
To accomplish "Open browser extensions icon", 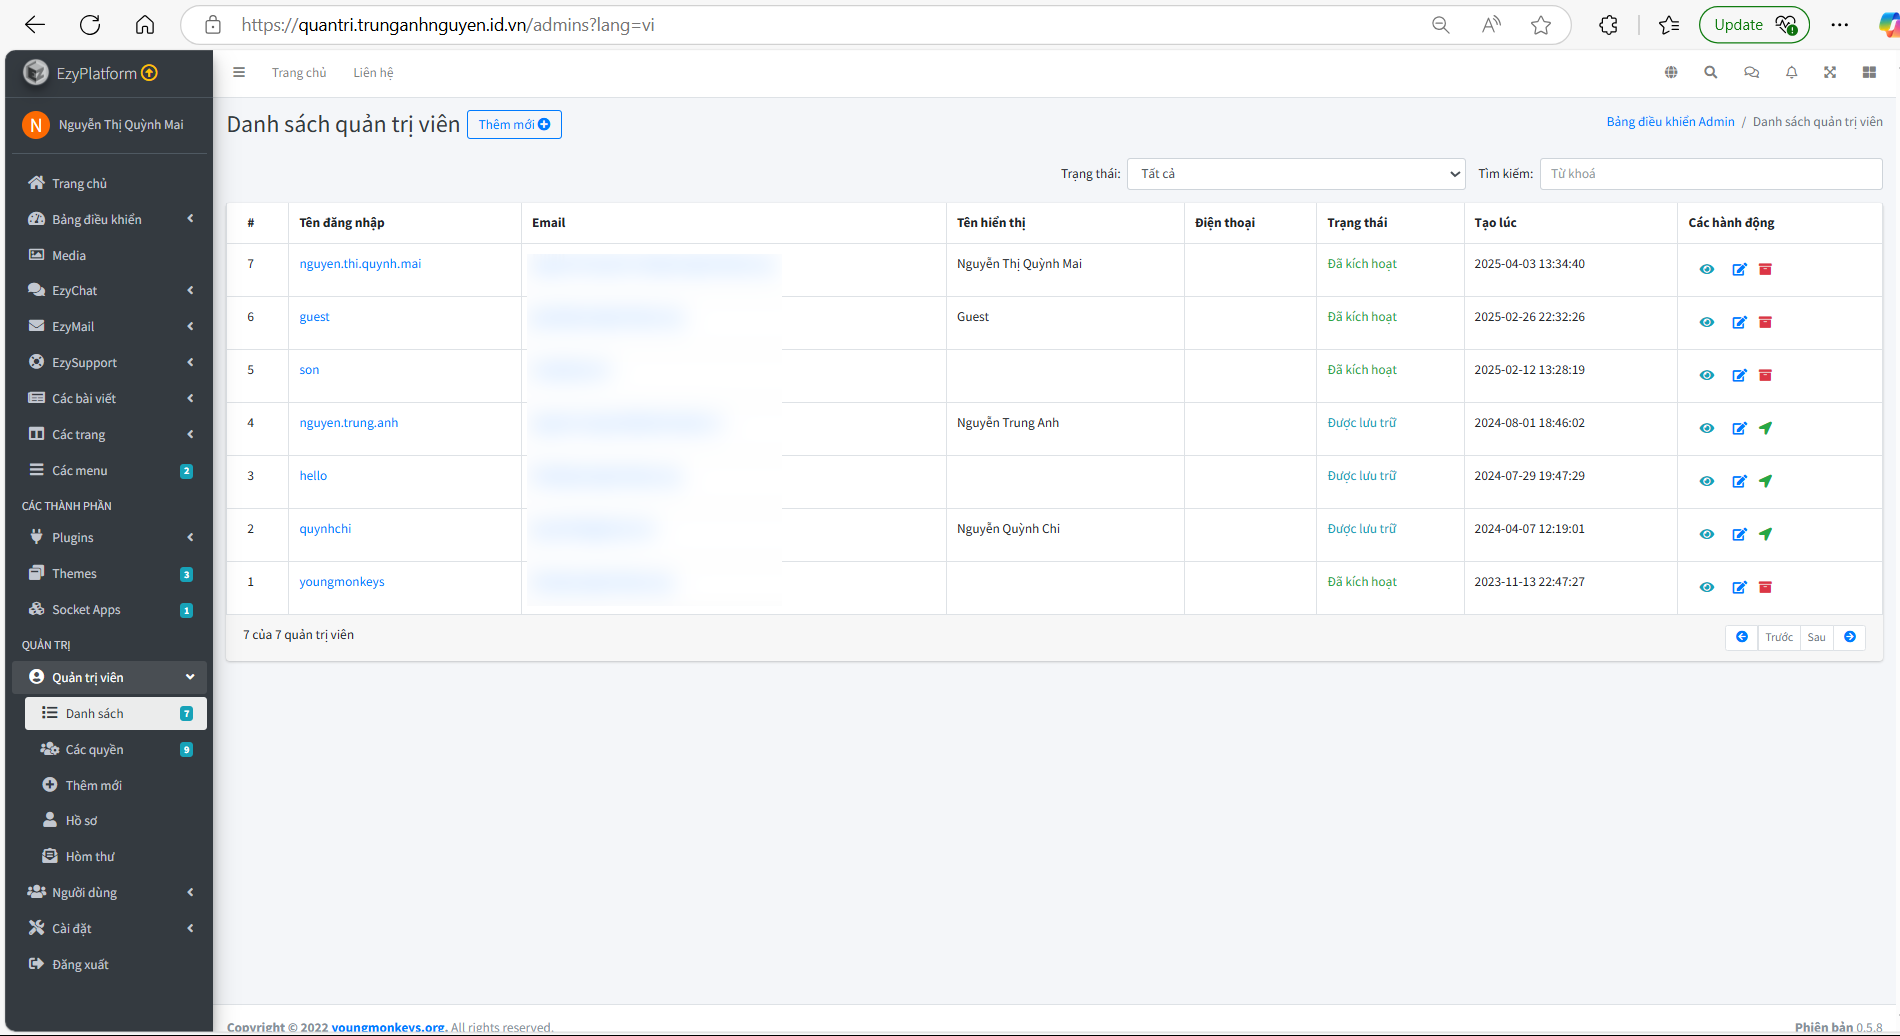I will point(1608,25).
